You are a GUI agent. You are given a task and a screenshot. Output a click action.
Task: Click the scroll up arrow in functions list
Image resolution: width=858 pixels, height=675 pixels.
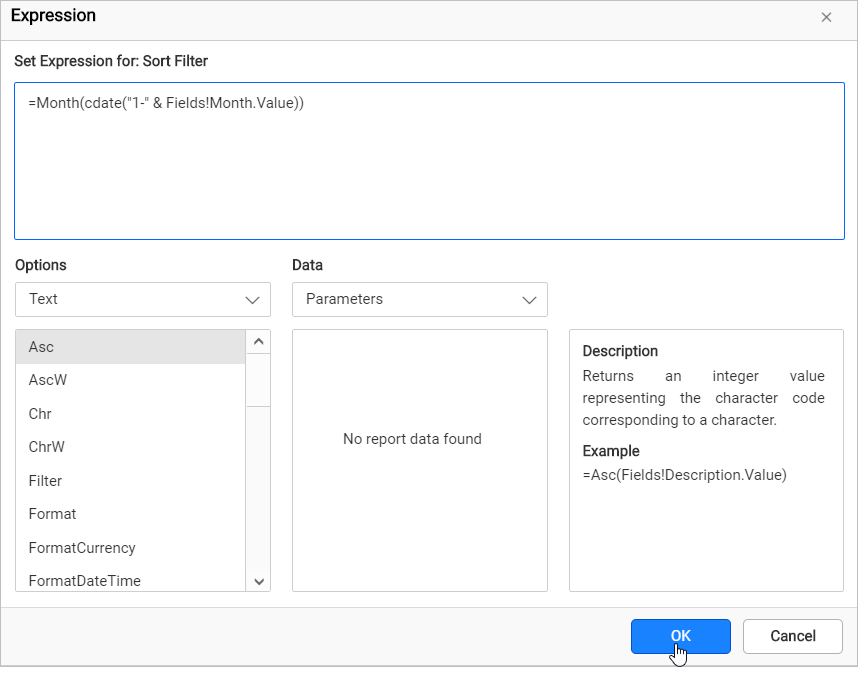click(258, 342)
